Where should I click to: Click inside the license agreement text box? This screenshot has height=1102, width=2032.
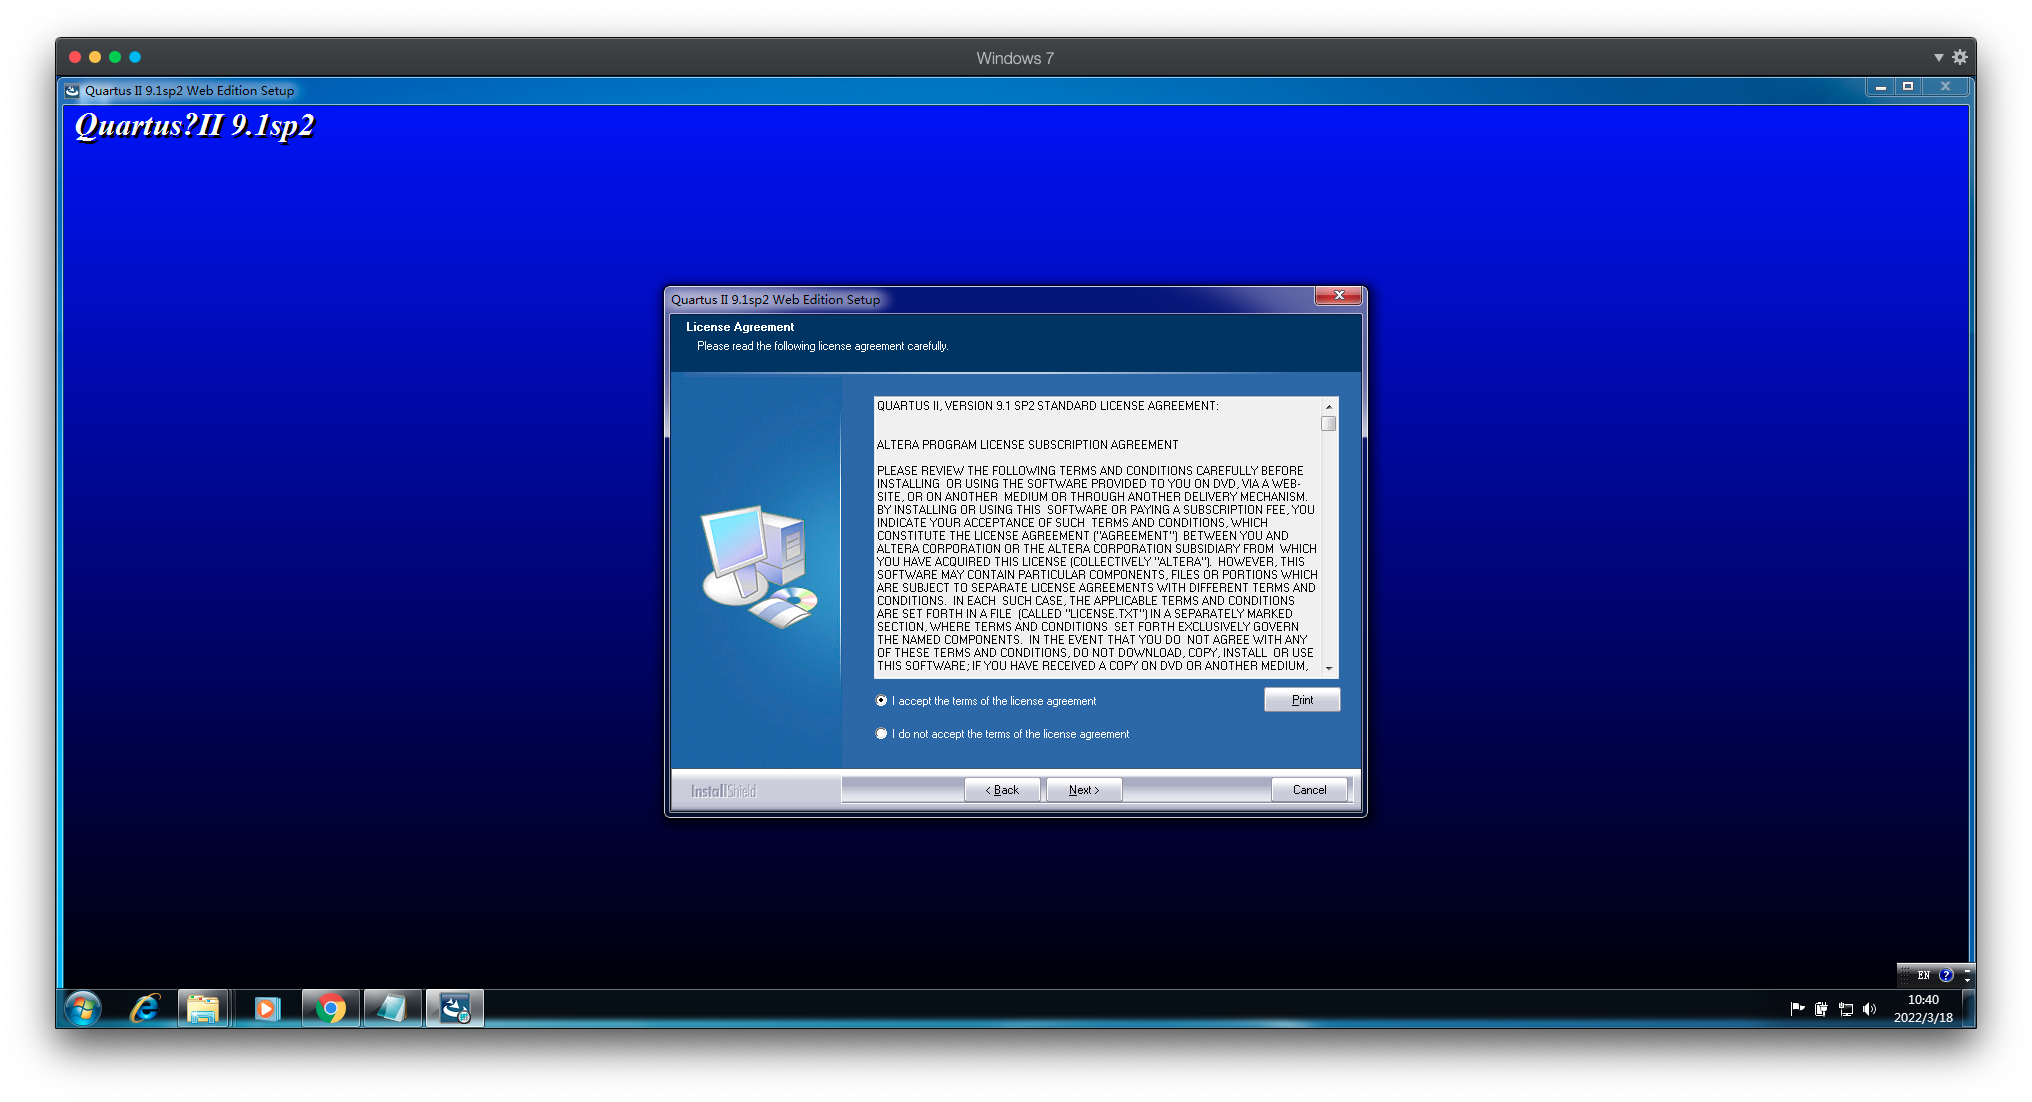tap(1097, 537)
